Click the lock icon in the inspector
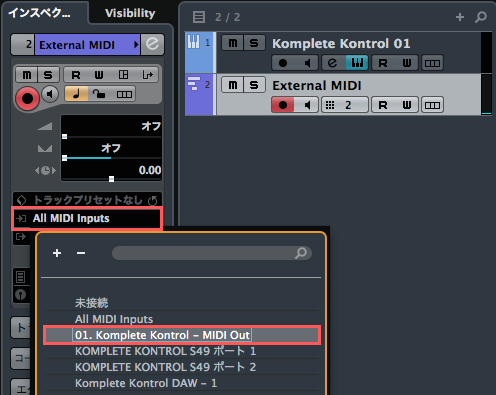The width and height of the screenshot is (496, 395). 99,94
